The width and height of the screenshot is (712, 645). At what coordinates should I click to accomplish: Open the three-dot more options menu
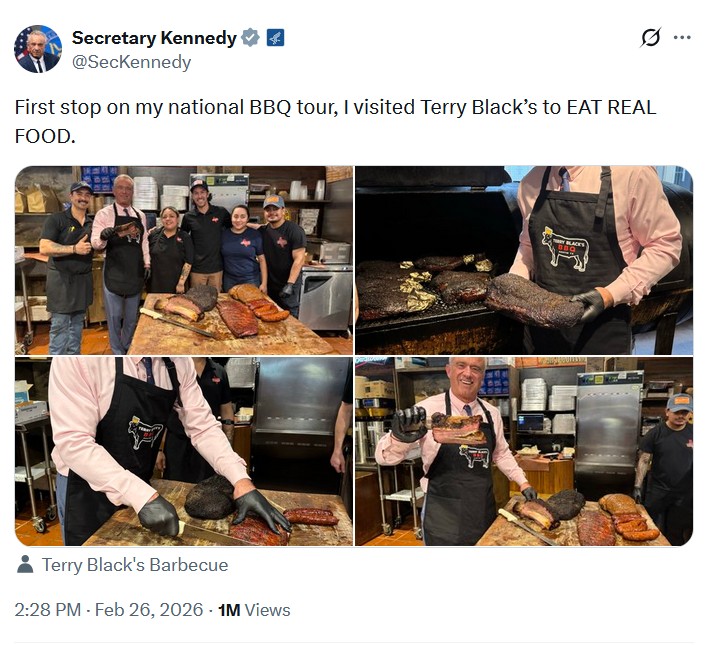[x=682, y=38]
